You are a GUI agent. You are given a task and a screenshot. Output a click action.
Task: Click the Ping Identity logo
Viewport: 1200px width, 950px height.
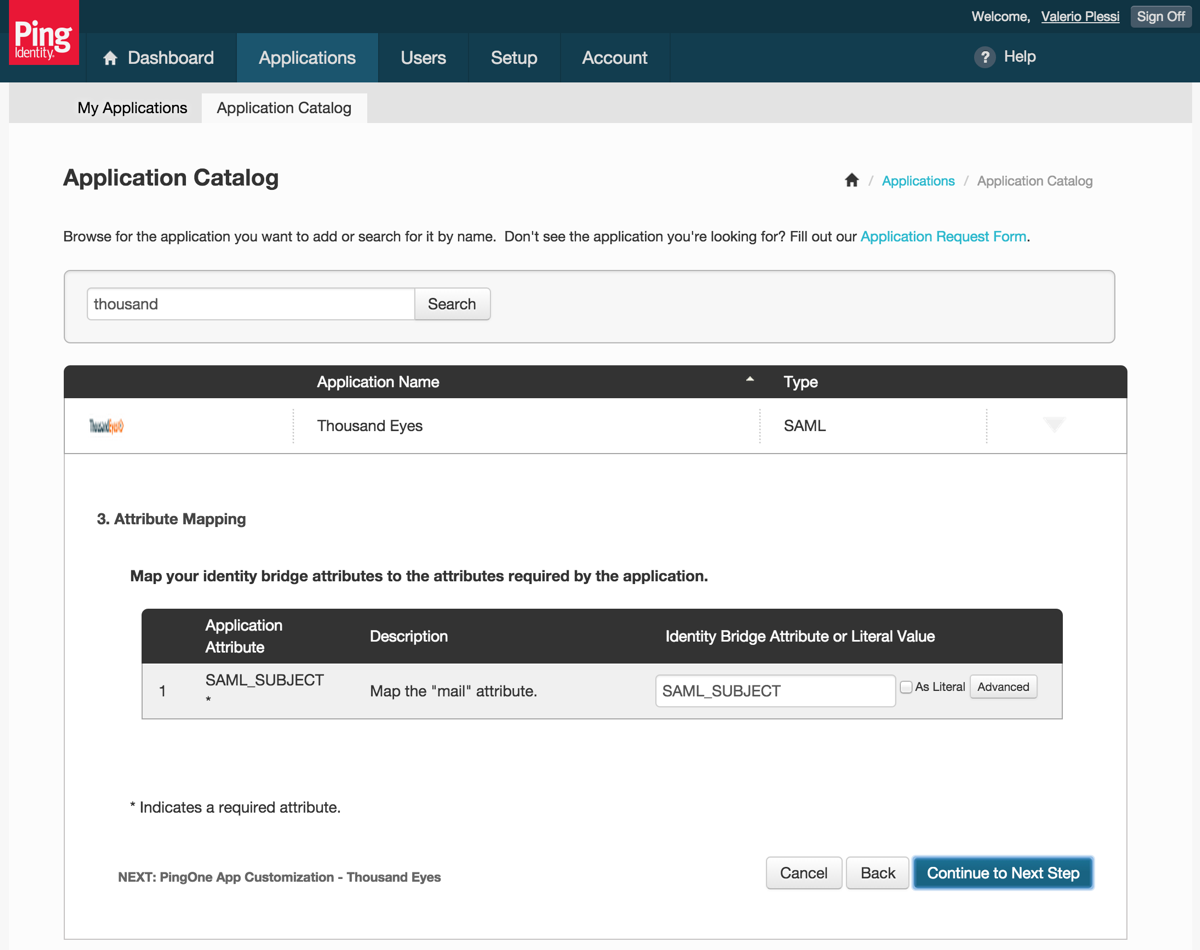click(44, 33)
